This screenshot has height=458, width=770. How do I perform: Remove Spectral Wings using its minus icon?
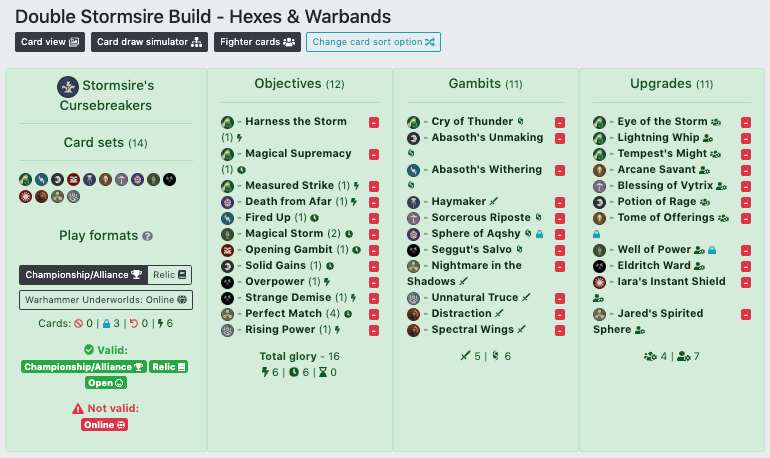click(560, 330)
